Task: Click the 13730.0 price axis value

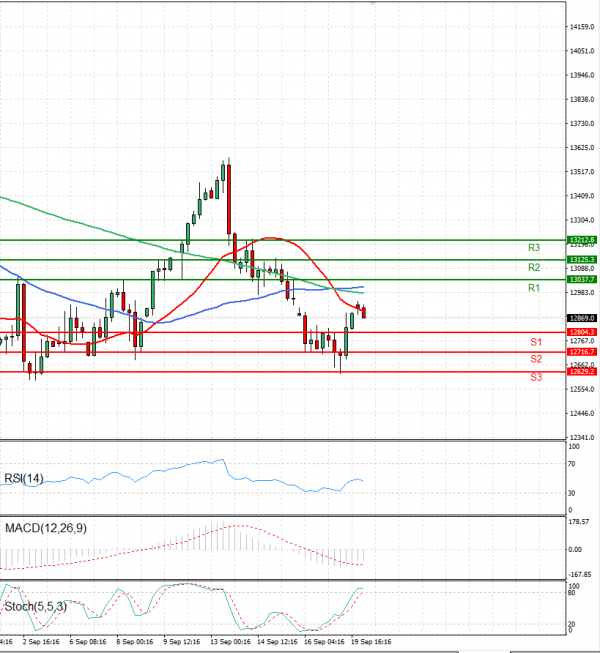Action: coord(582,124)
